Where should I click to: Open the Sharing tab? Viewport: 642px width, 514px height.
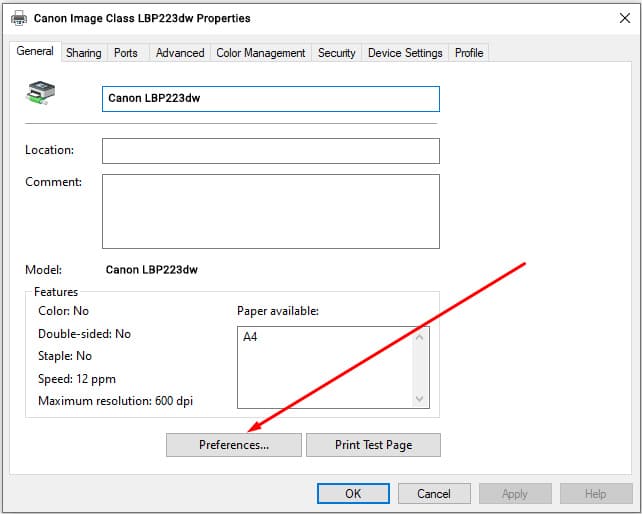(x=84, y=53)
